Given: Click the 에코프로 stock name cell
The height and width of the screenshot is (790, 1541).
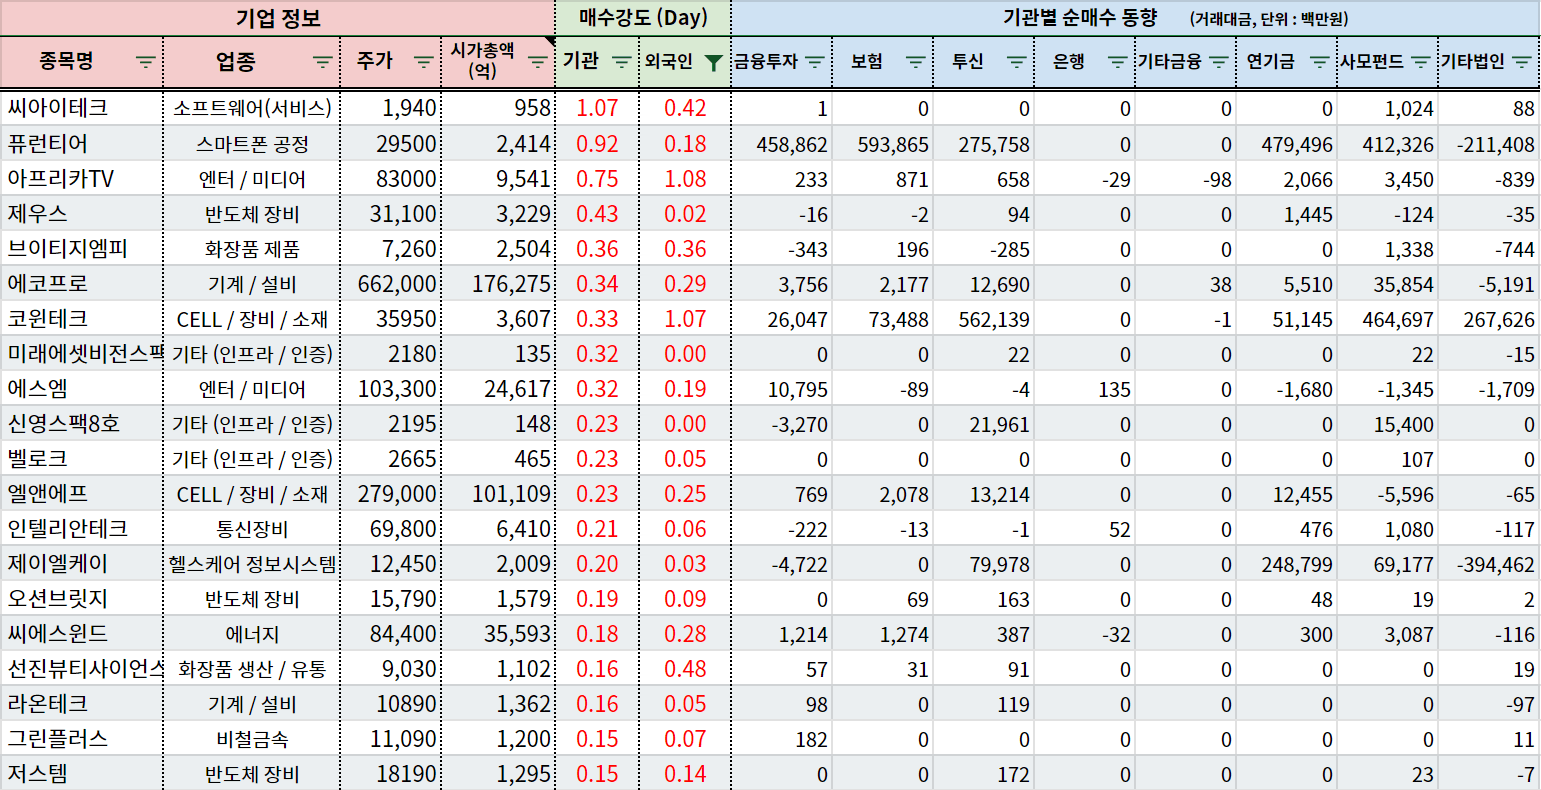Looking at the screenshot, I should (x=82, y=283).
